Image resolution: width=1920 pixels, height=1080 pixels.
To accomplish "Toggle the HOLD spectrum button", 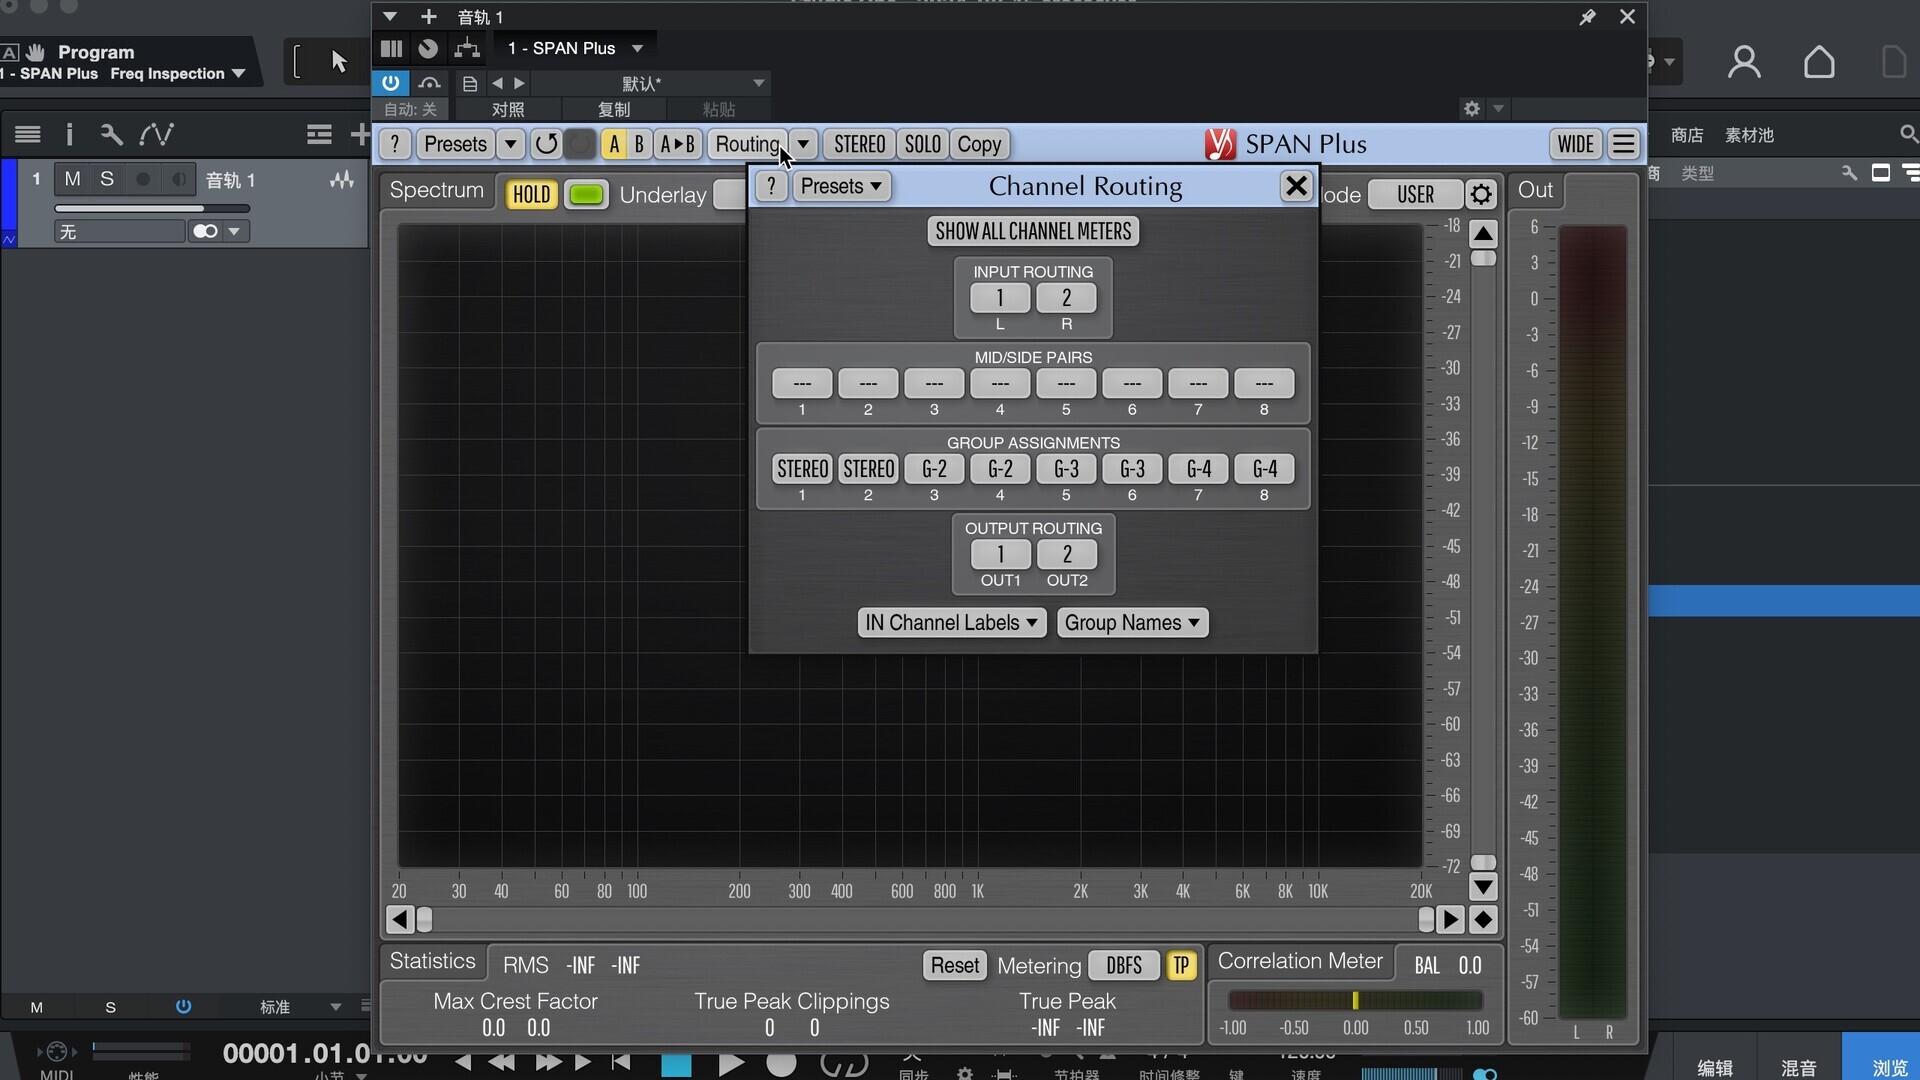I will point(531,194).
